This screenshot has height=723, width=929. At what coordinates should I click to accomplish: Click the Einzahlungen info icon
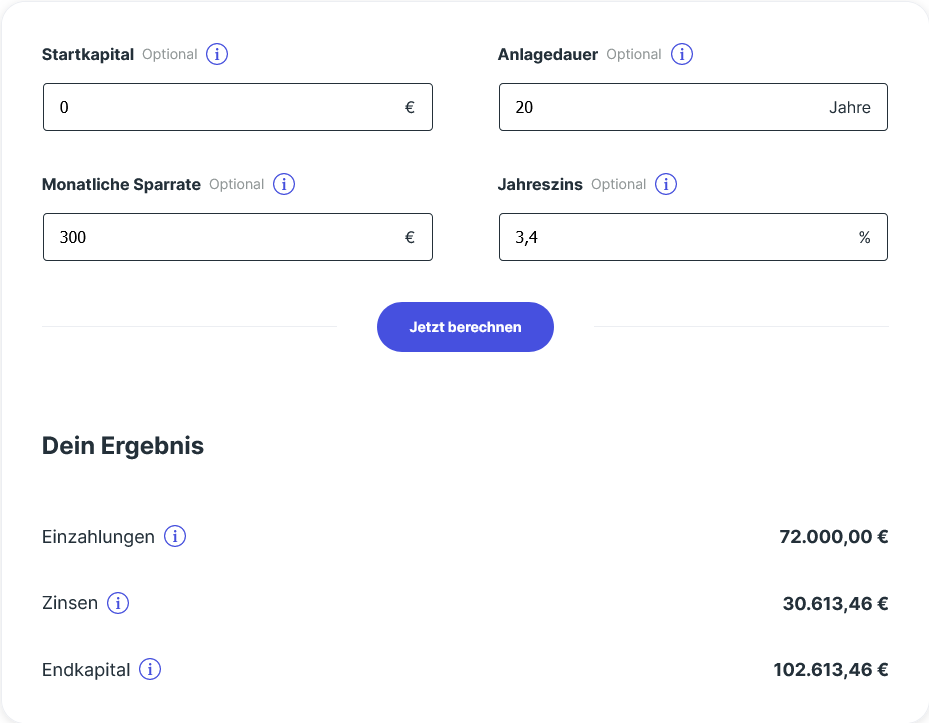[175, 537]
